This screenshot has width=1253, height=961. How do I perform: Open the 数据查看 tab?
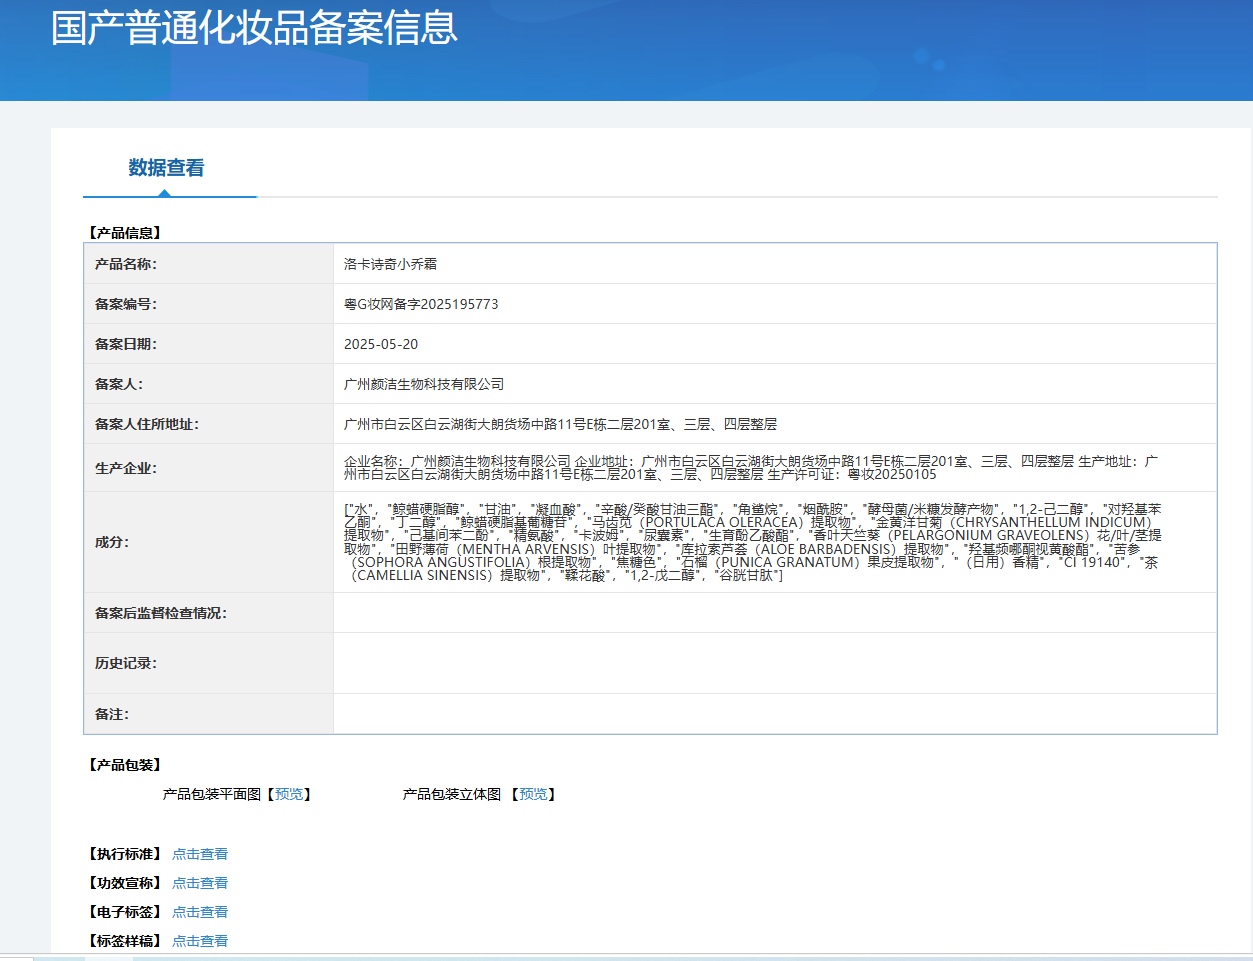click(166, 168)
